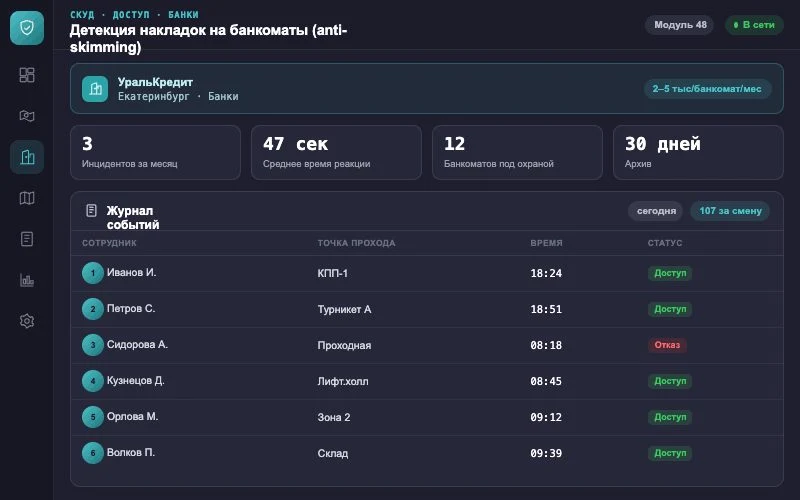
Task: Click the Детекция накладок на банкоматы title
Action: 208,38
